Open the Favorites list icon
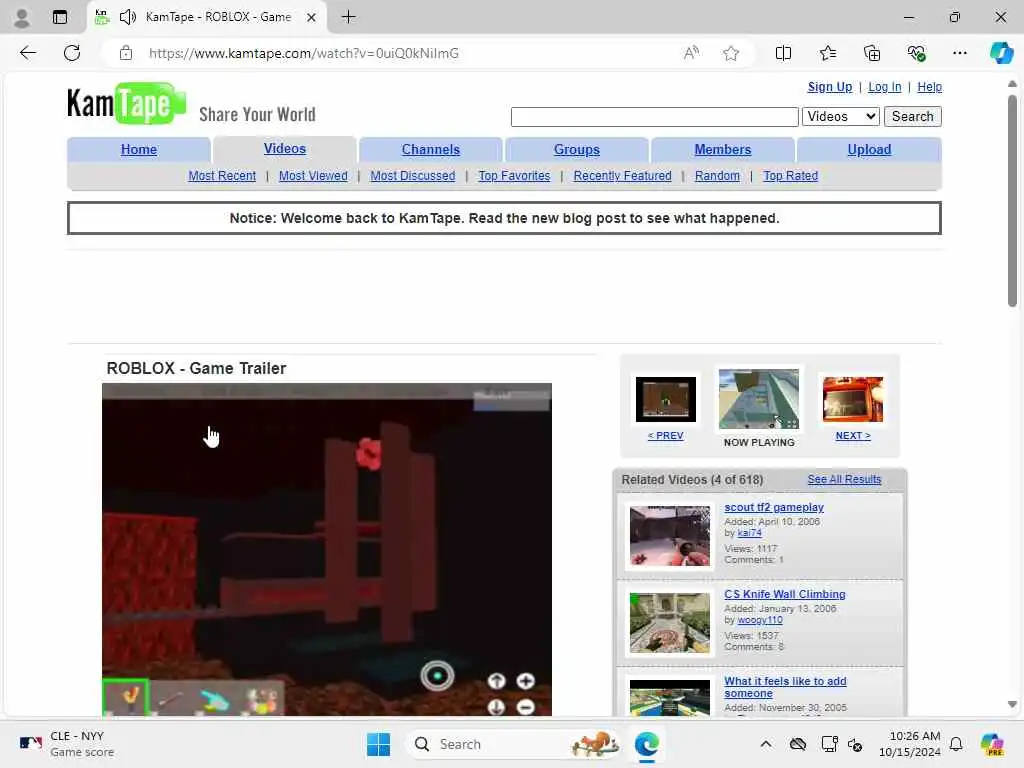Viewport: 1024px width, 768px height. [827, 53]
